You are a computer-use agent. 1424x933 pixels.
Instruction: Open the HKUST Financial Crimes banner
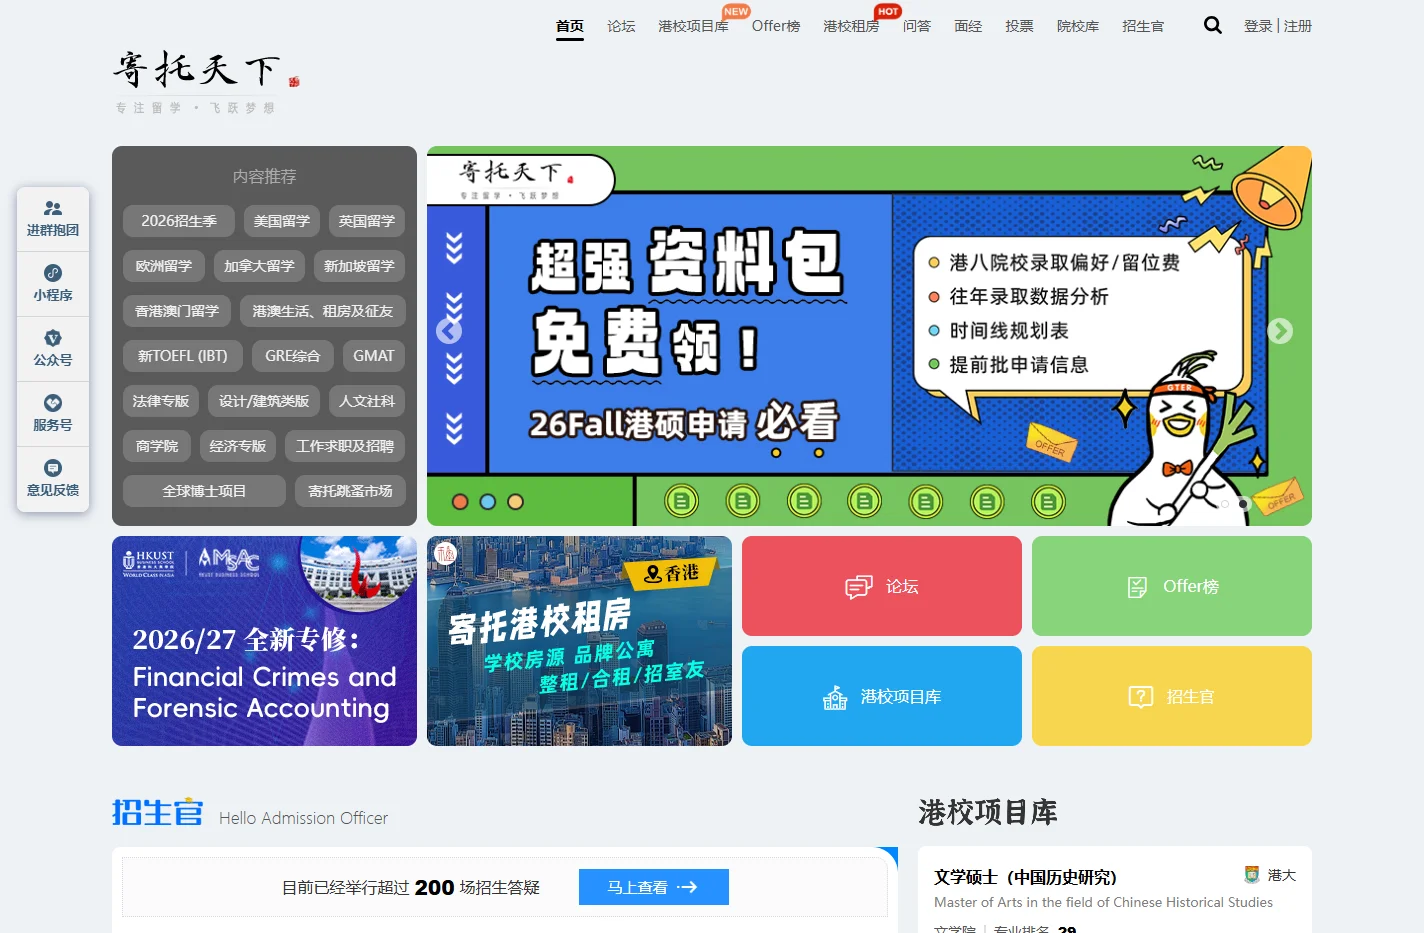[264, 641]
